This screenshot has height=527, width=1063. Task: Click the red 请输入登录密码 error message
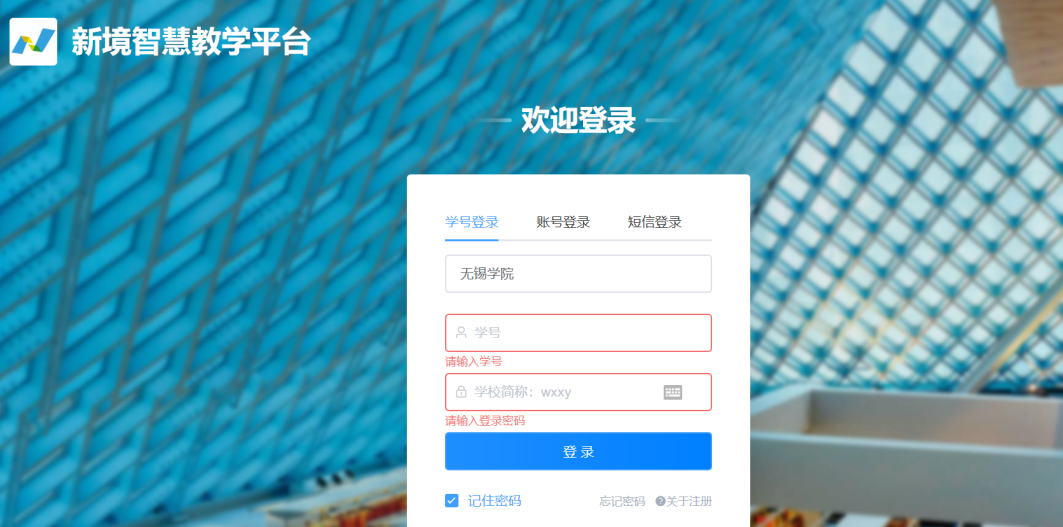tap(485, 421)
